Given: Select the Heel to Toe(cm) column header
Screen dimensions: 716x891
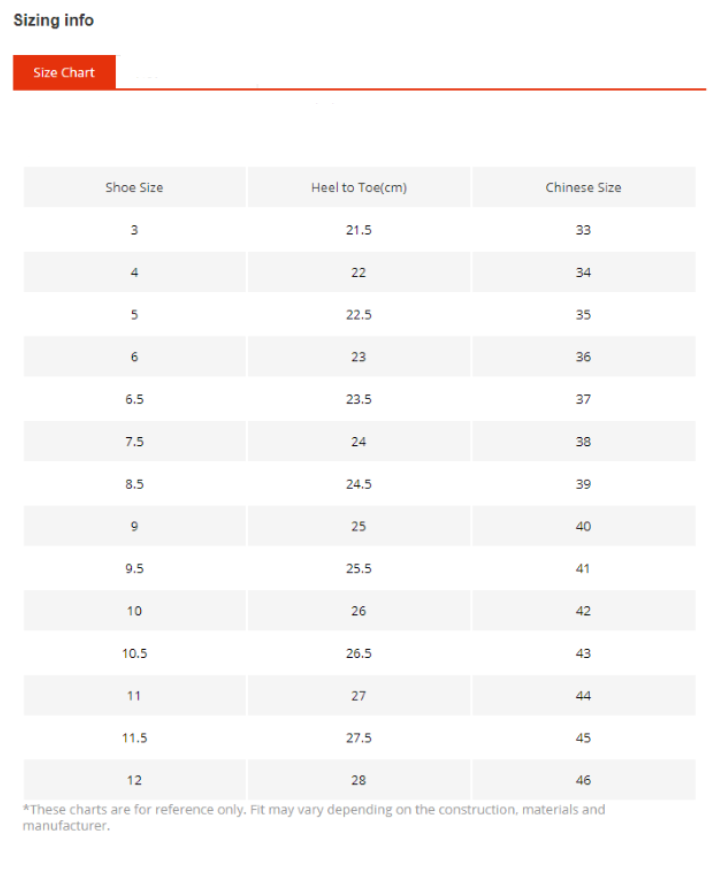Looking at the screenshot, I should [359, 187].
